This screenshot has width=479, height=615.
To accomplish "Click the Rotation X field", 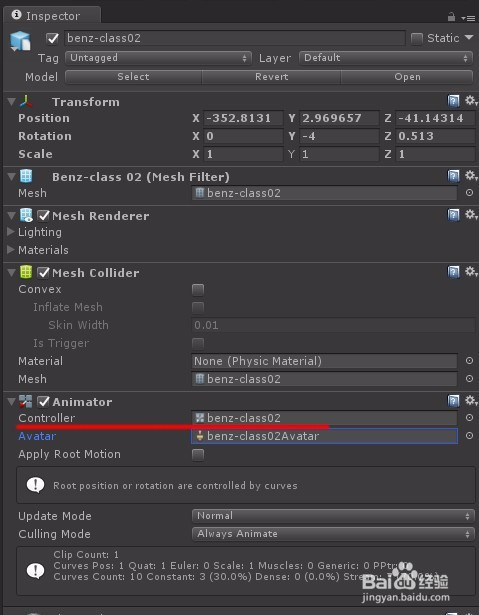I will point(243,136).
